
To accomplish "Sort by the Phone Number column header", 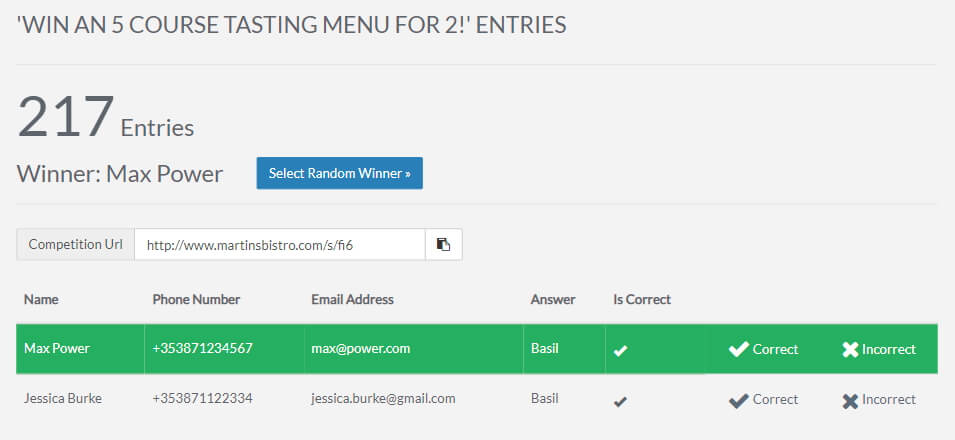I will tap(196, 299).
